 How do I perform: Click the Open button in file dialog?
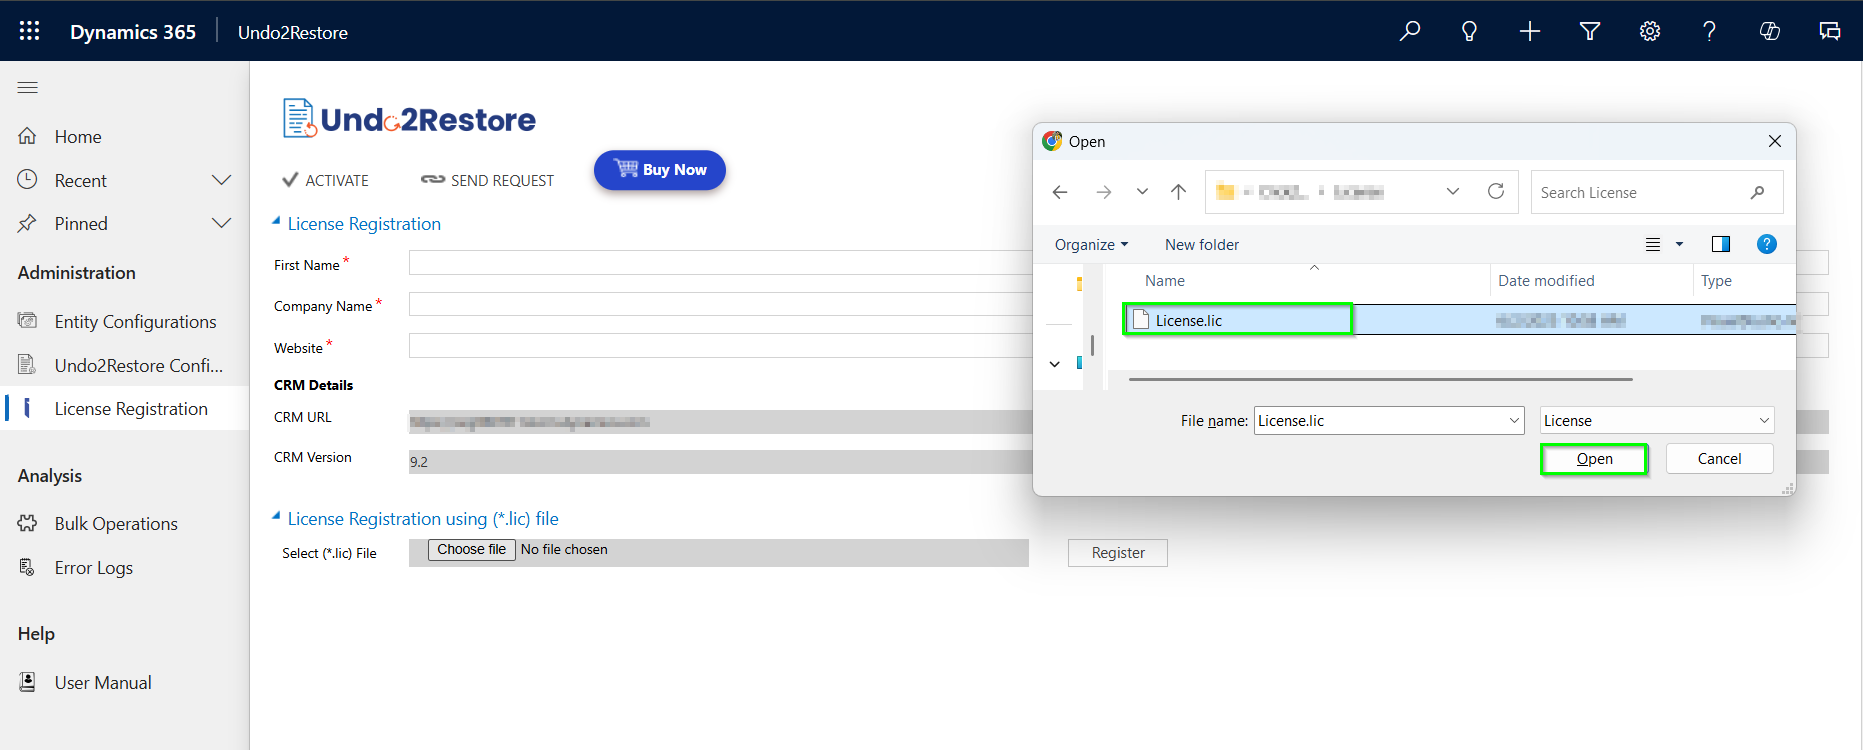point(1594,459)
